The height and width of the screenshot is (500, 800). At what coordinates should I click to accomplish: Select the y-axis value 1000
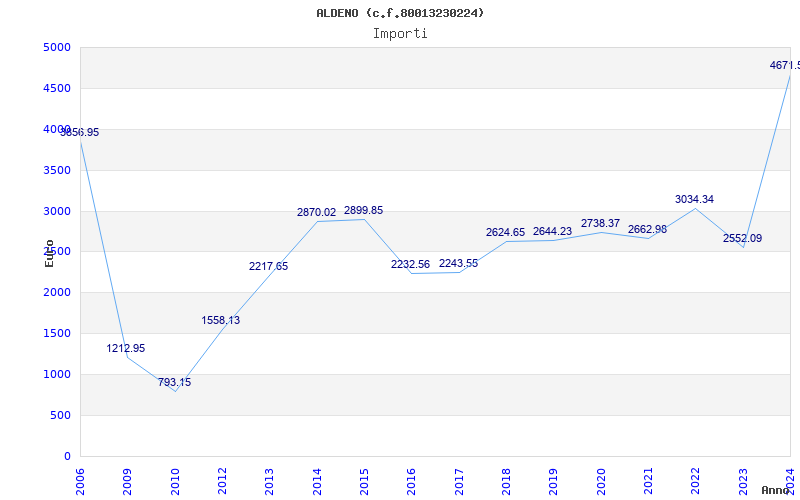click(57, 374)
